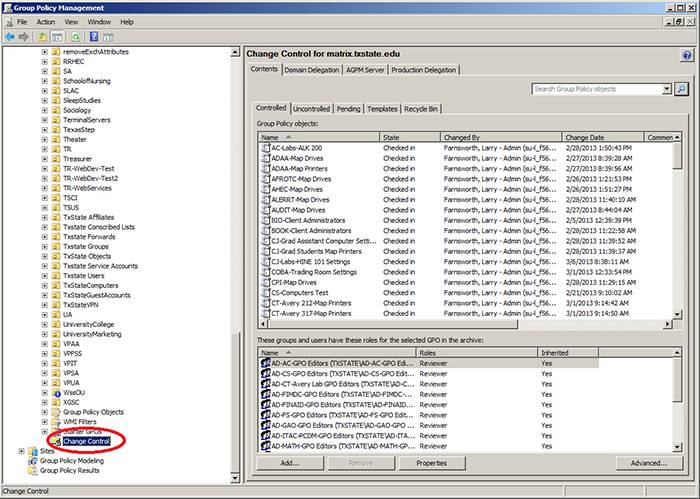
Task: Select the Change Control node in the tree
Action: (x=89, y=440)
